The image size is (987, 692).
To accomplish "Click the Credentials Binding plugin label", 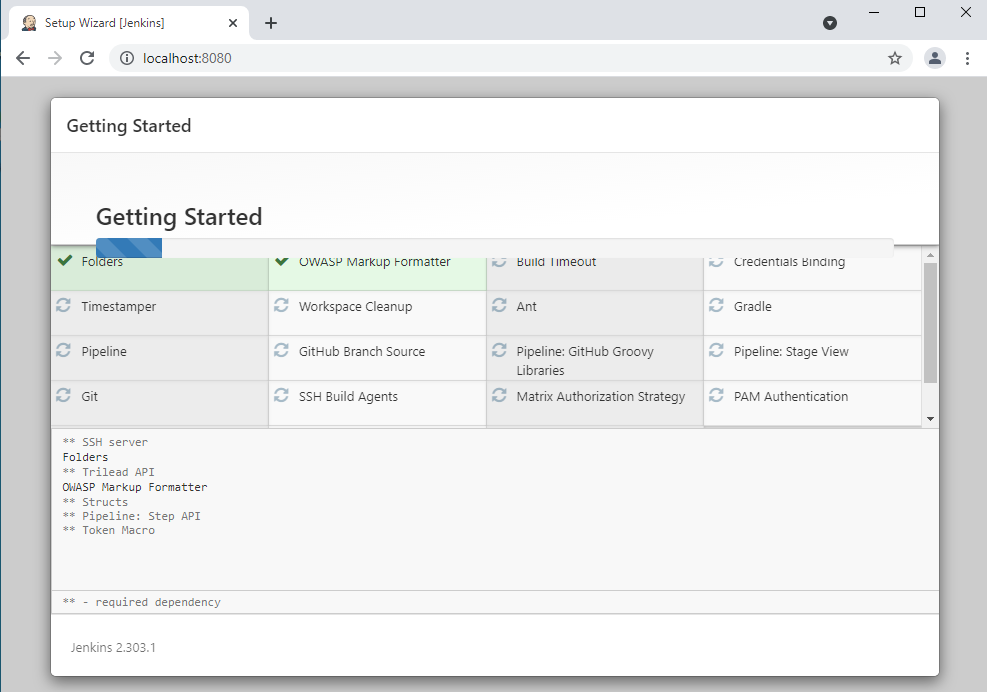I will pyautogui.click(x=789, y=263).
